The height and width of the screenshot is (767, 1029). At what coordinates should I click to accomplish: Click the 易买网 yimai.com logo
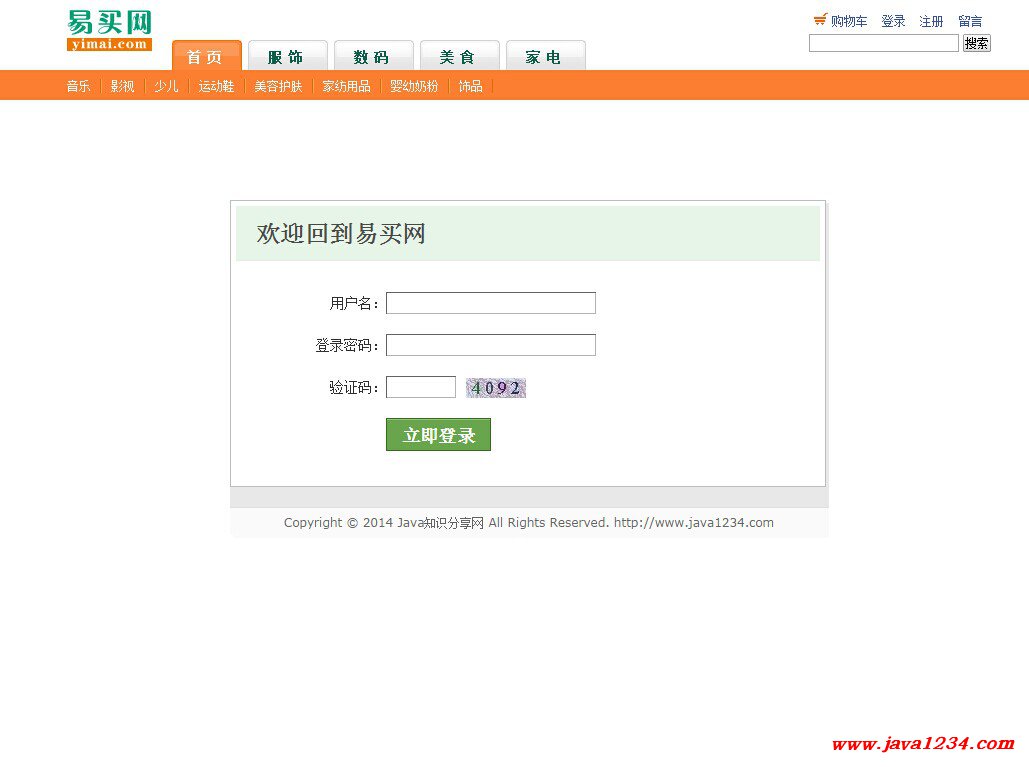click(x=109, y=30)
